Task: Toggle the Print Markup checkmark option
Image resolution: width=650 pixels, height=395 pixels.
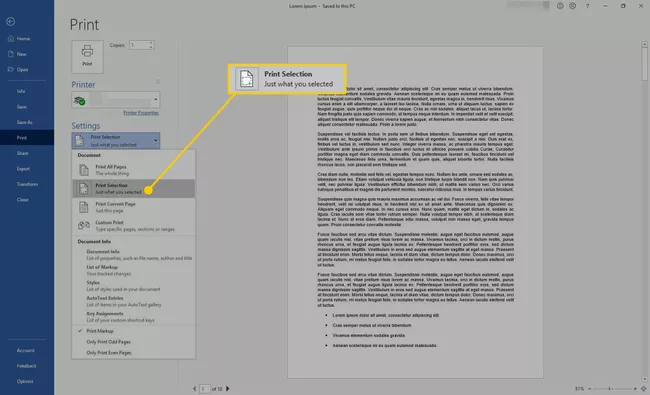Action: coord(133,331)
